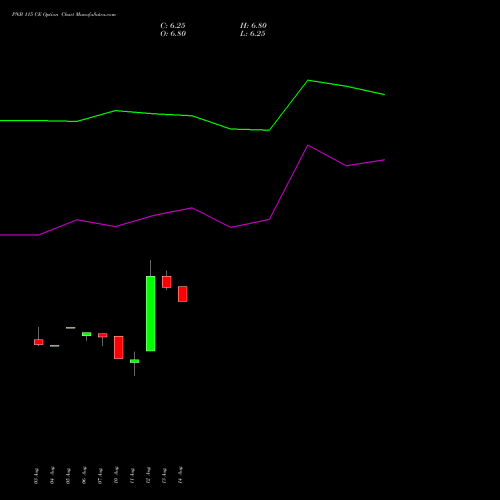Click the red candlestick on 07 Aug
This screenshot has width=500, height=500.
(x=103, y=335)
